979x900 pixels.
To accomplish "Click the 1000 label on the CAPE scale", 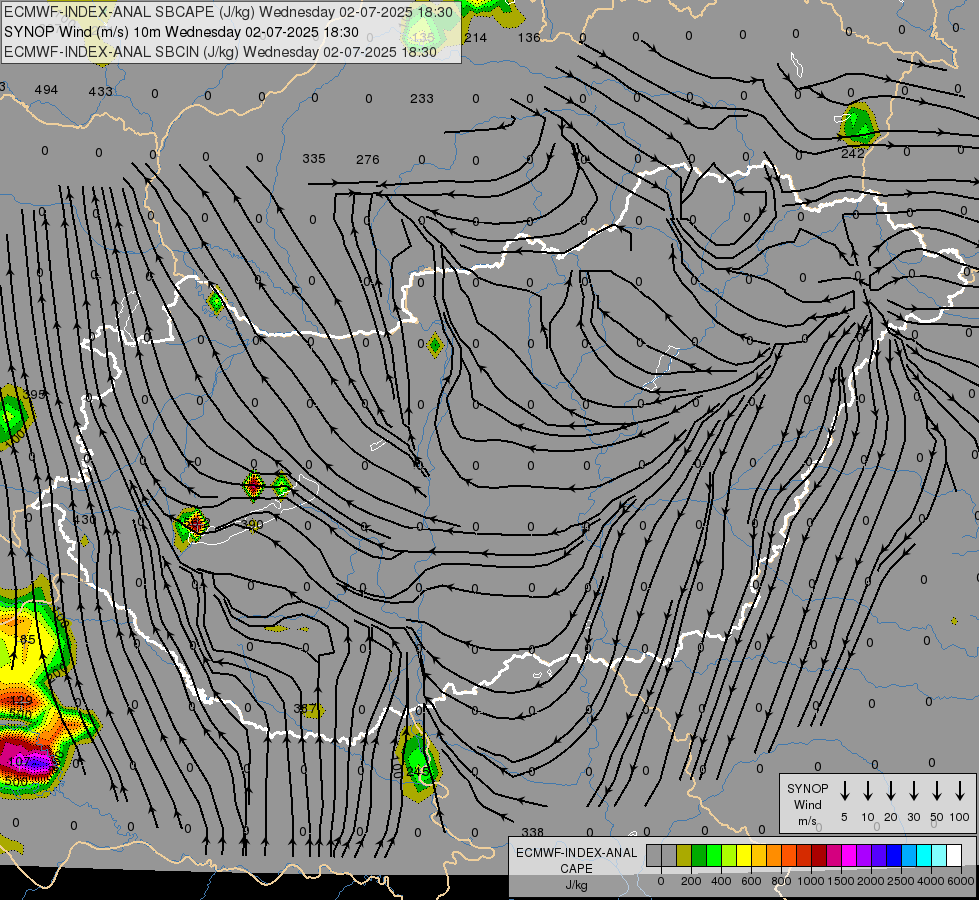I will 811,881.
